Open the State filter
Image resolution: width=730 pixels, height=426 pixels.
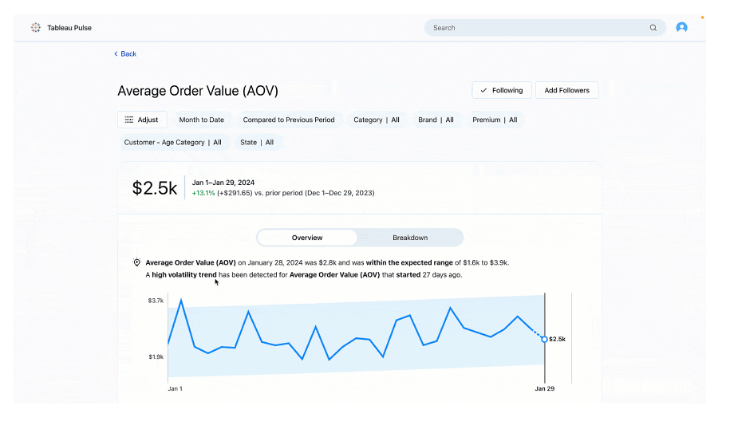click(x=258, y=142)
